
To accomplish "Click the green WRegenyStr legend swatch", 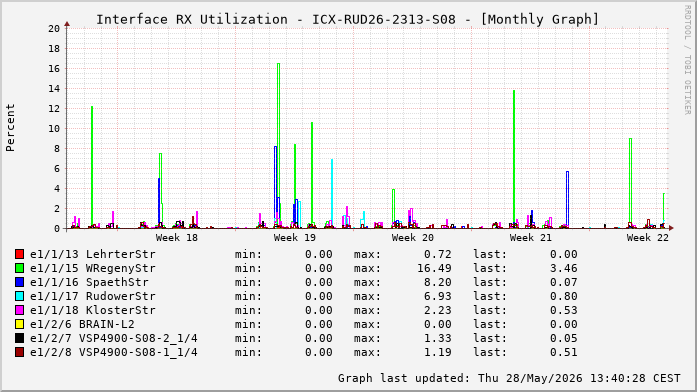I will tap(19, 268).
